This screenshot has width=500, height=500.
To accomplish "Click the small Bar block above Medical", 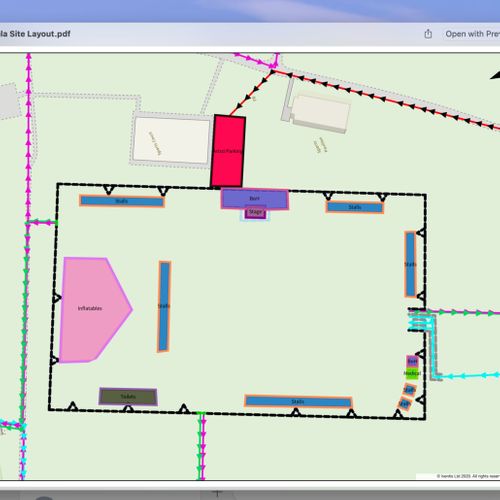I will (x=412, y=361).
